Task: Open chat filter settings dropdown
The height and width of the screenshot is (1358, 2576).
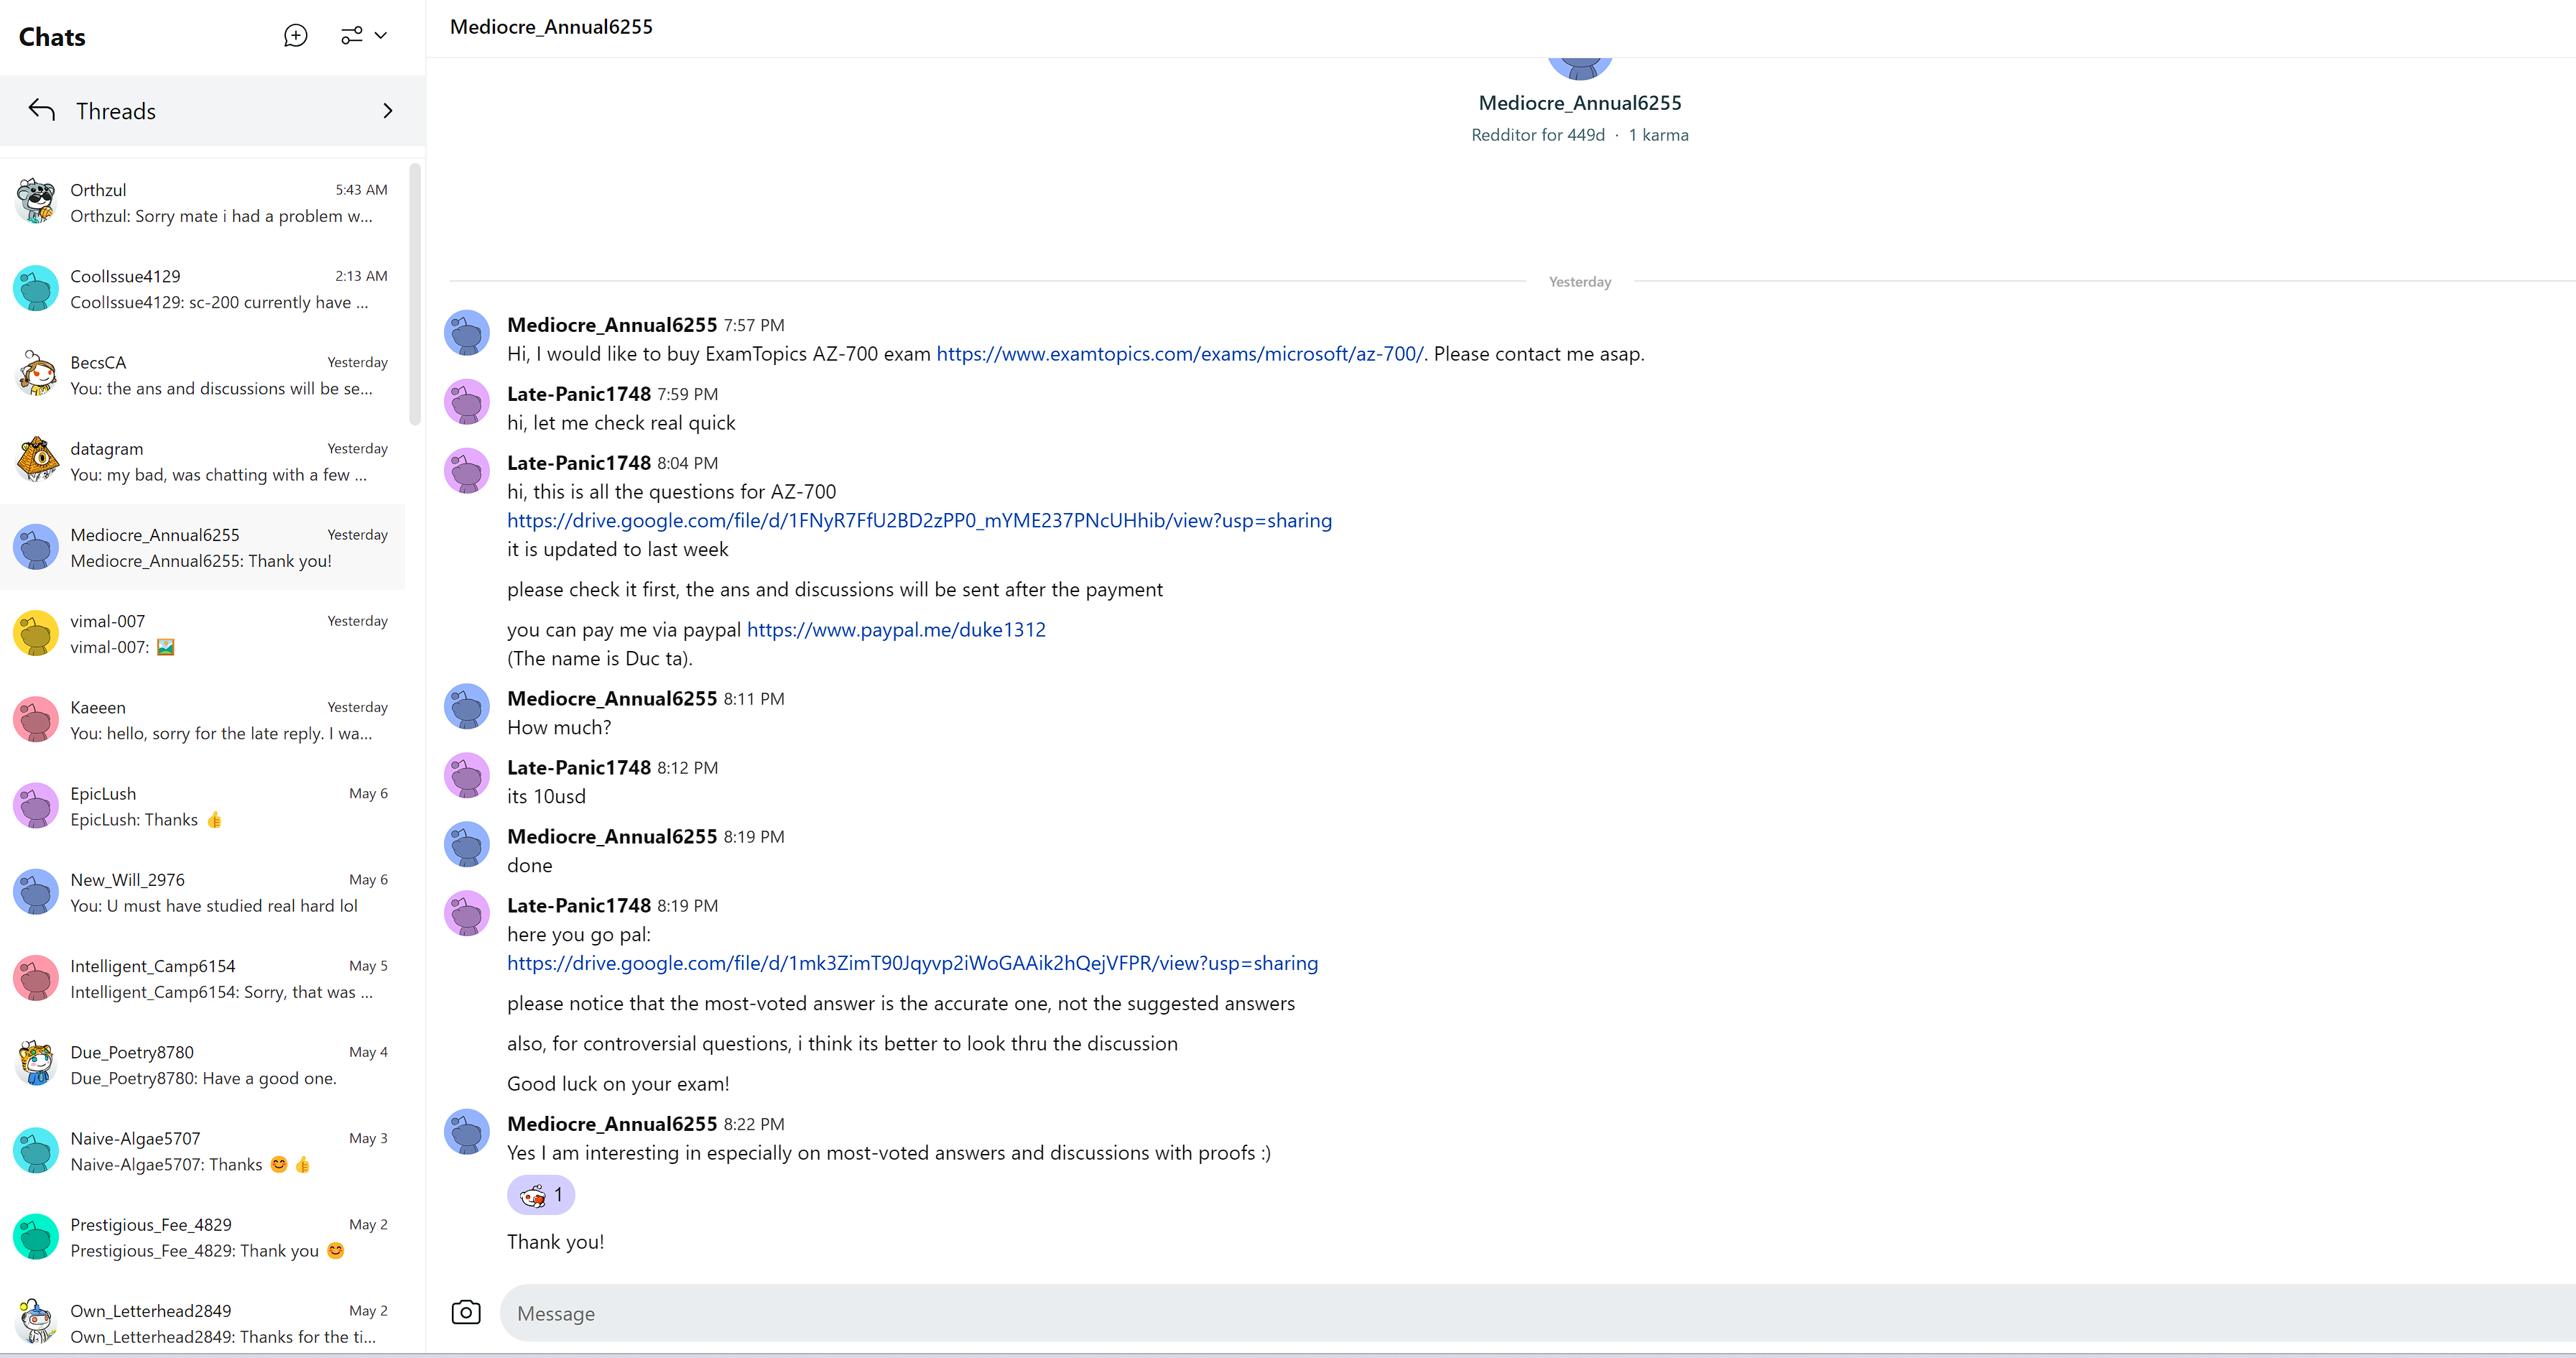Action: (364, 36)
